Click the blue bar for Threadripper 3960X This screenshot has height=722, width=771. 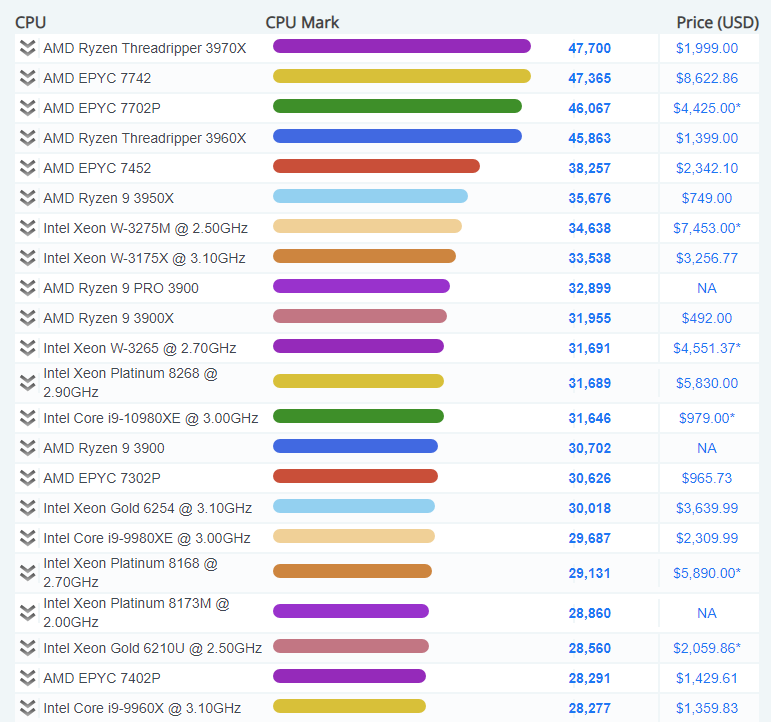pos(397,136)
